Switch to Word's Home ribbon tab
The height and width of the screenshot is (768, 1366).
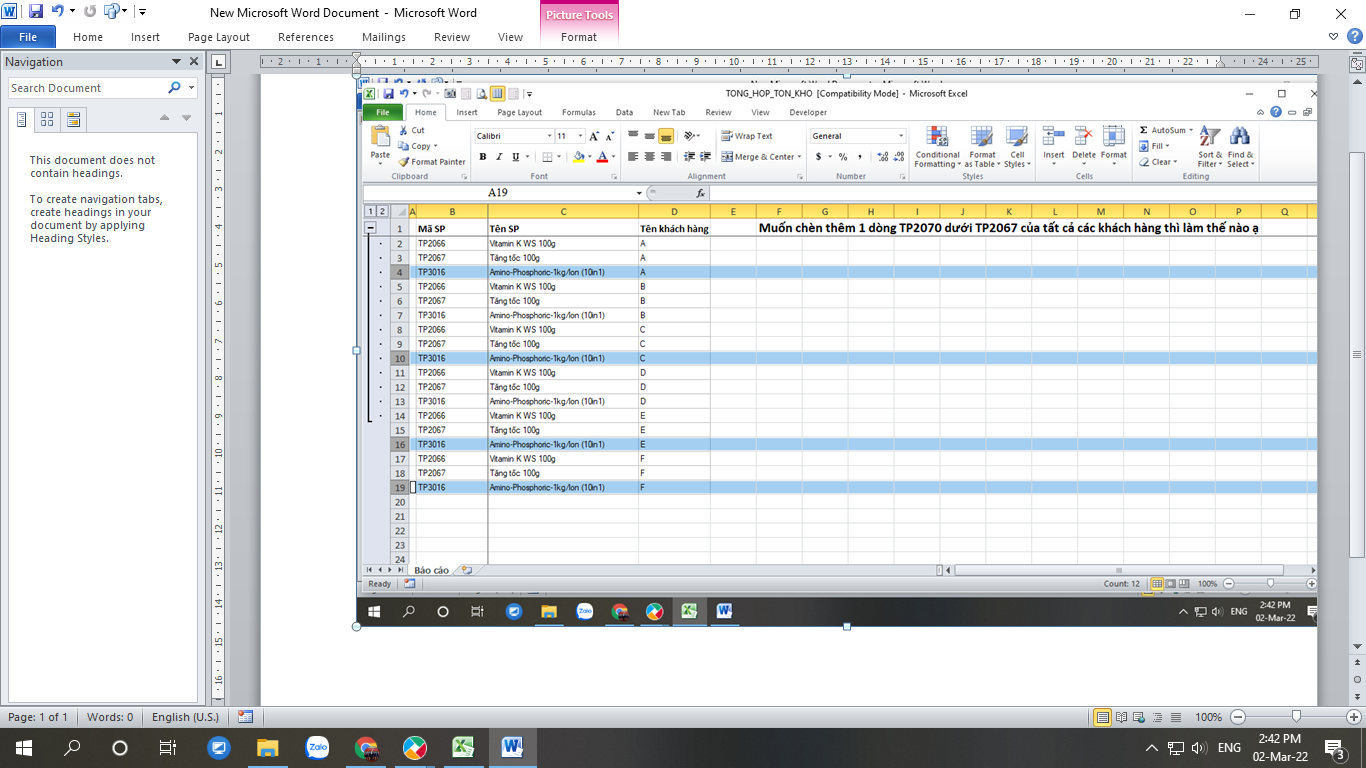[x=88, y=37]
